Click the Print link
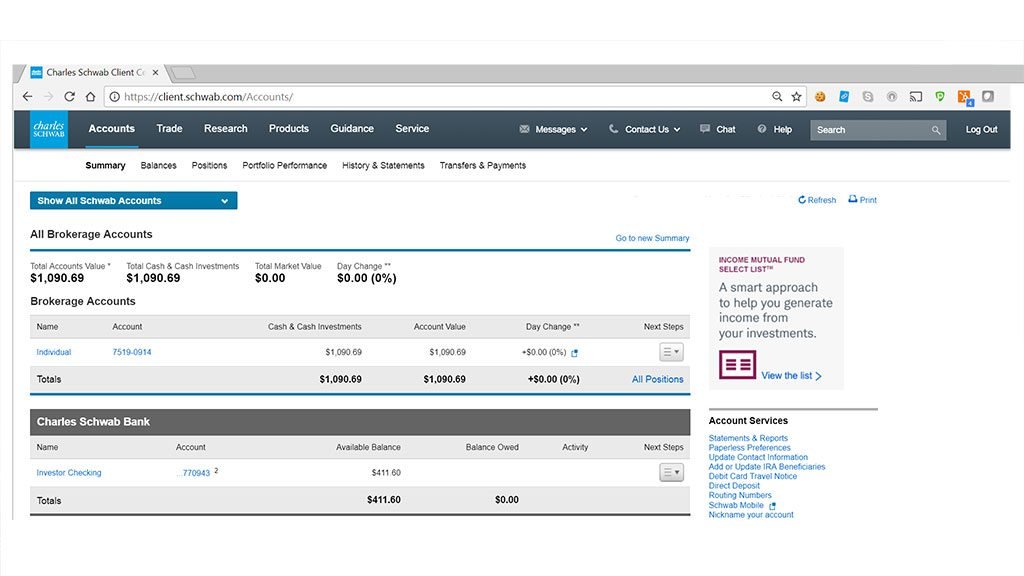This screenshot has width=1024, height=576. 862,199
